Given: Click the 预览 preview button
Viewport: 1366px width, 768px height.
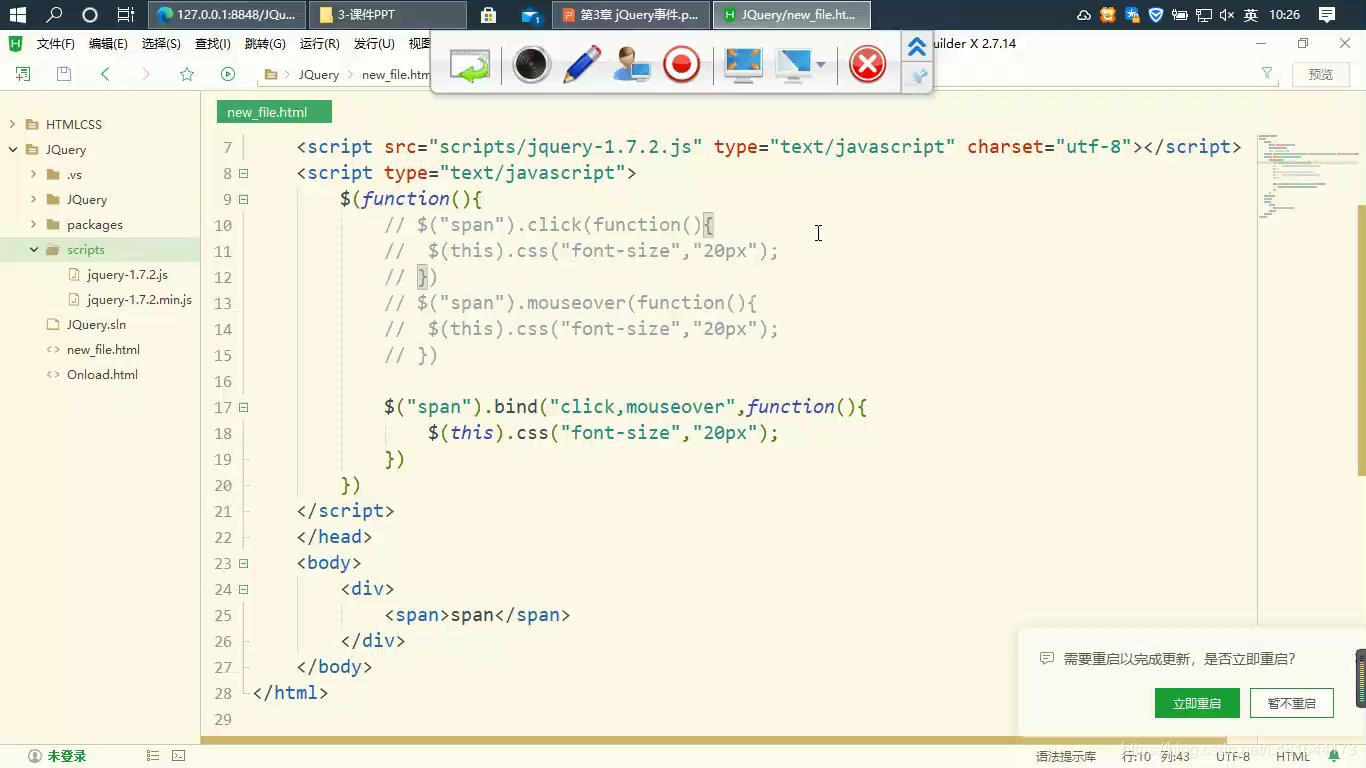Looking at the screenshot, I should click(1321, 74).
